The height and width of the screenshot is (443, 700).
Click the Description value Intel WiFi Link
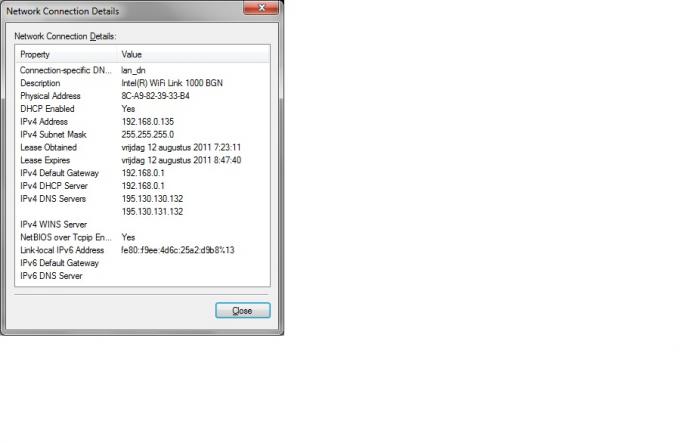[x=172, y=83]
